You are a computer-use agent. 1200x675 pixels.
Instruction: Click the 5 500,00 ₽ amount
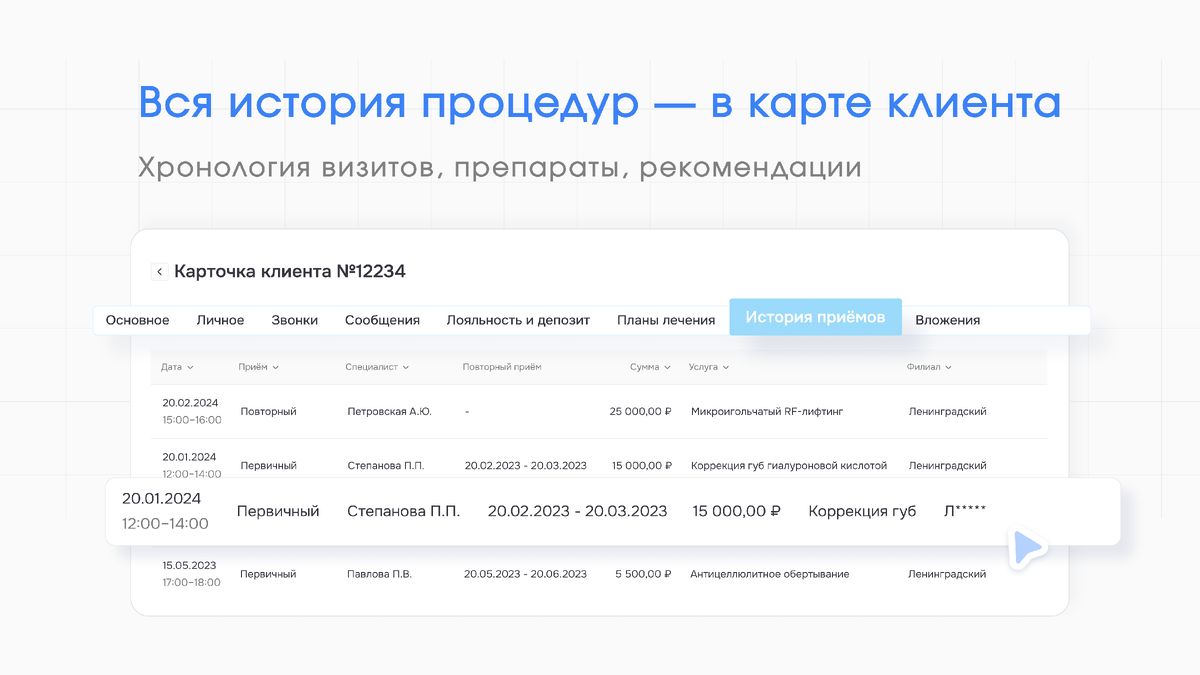[x=643, y=574]
